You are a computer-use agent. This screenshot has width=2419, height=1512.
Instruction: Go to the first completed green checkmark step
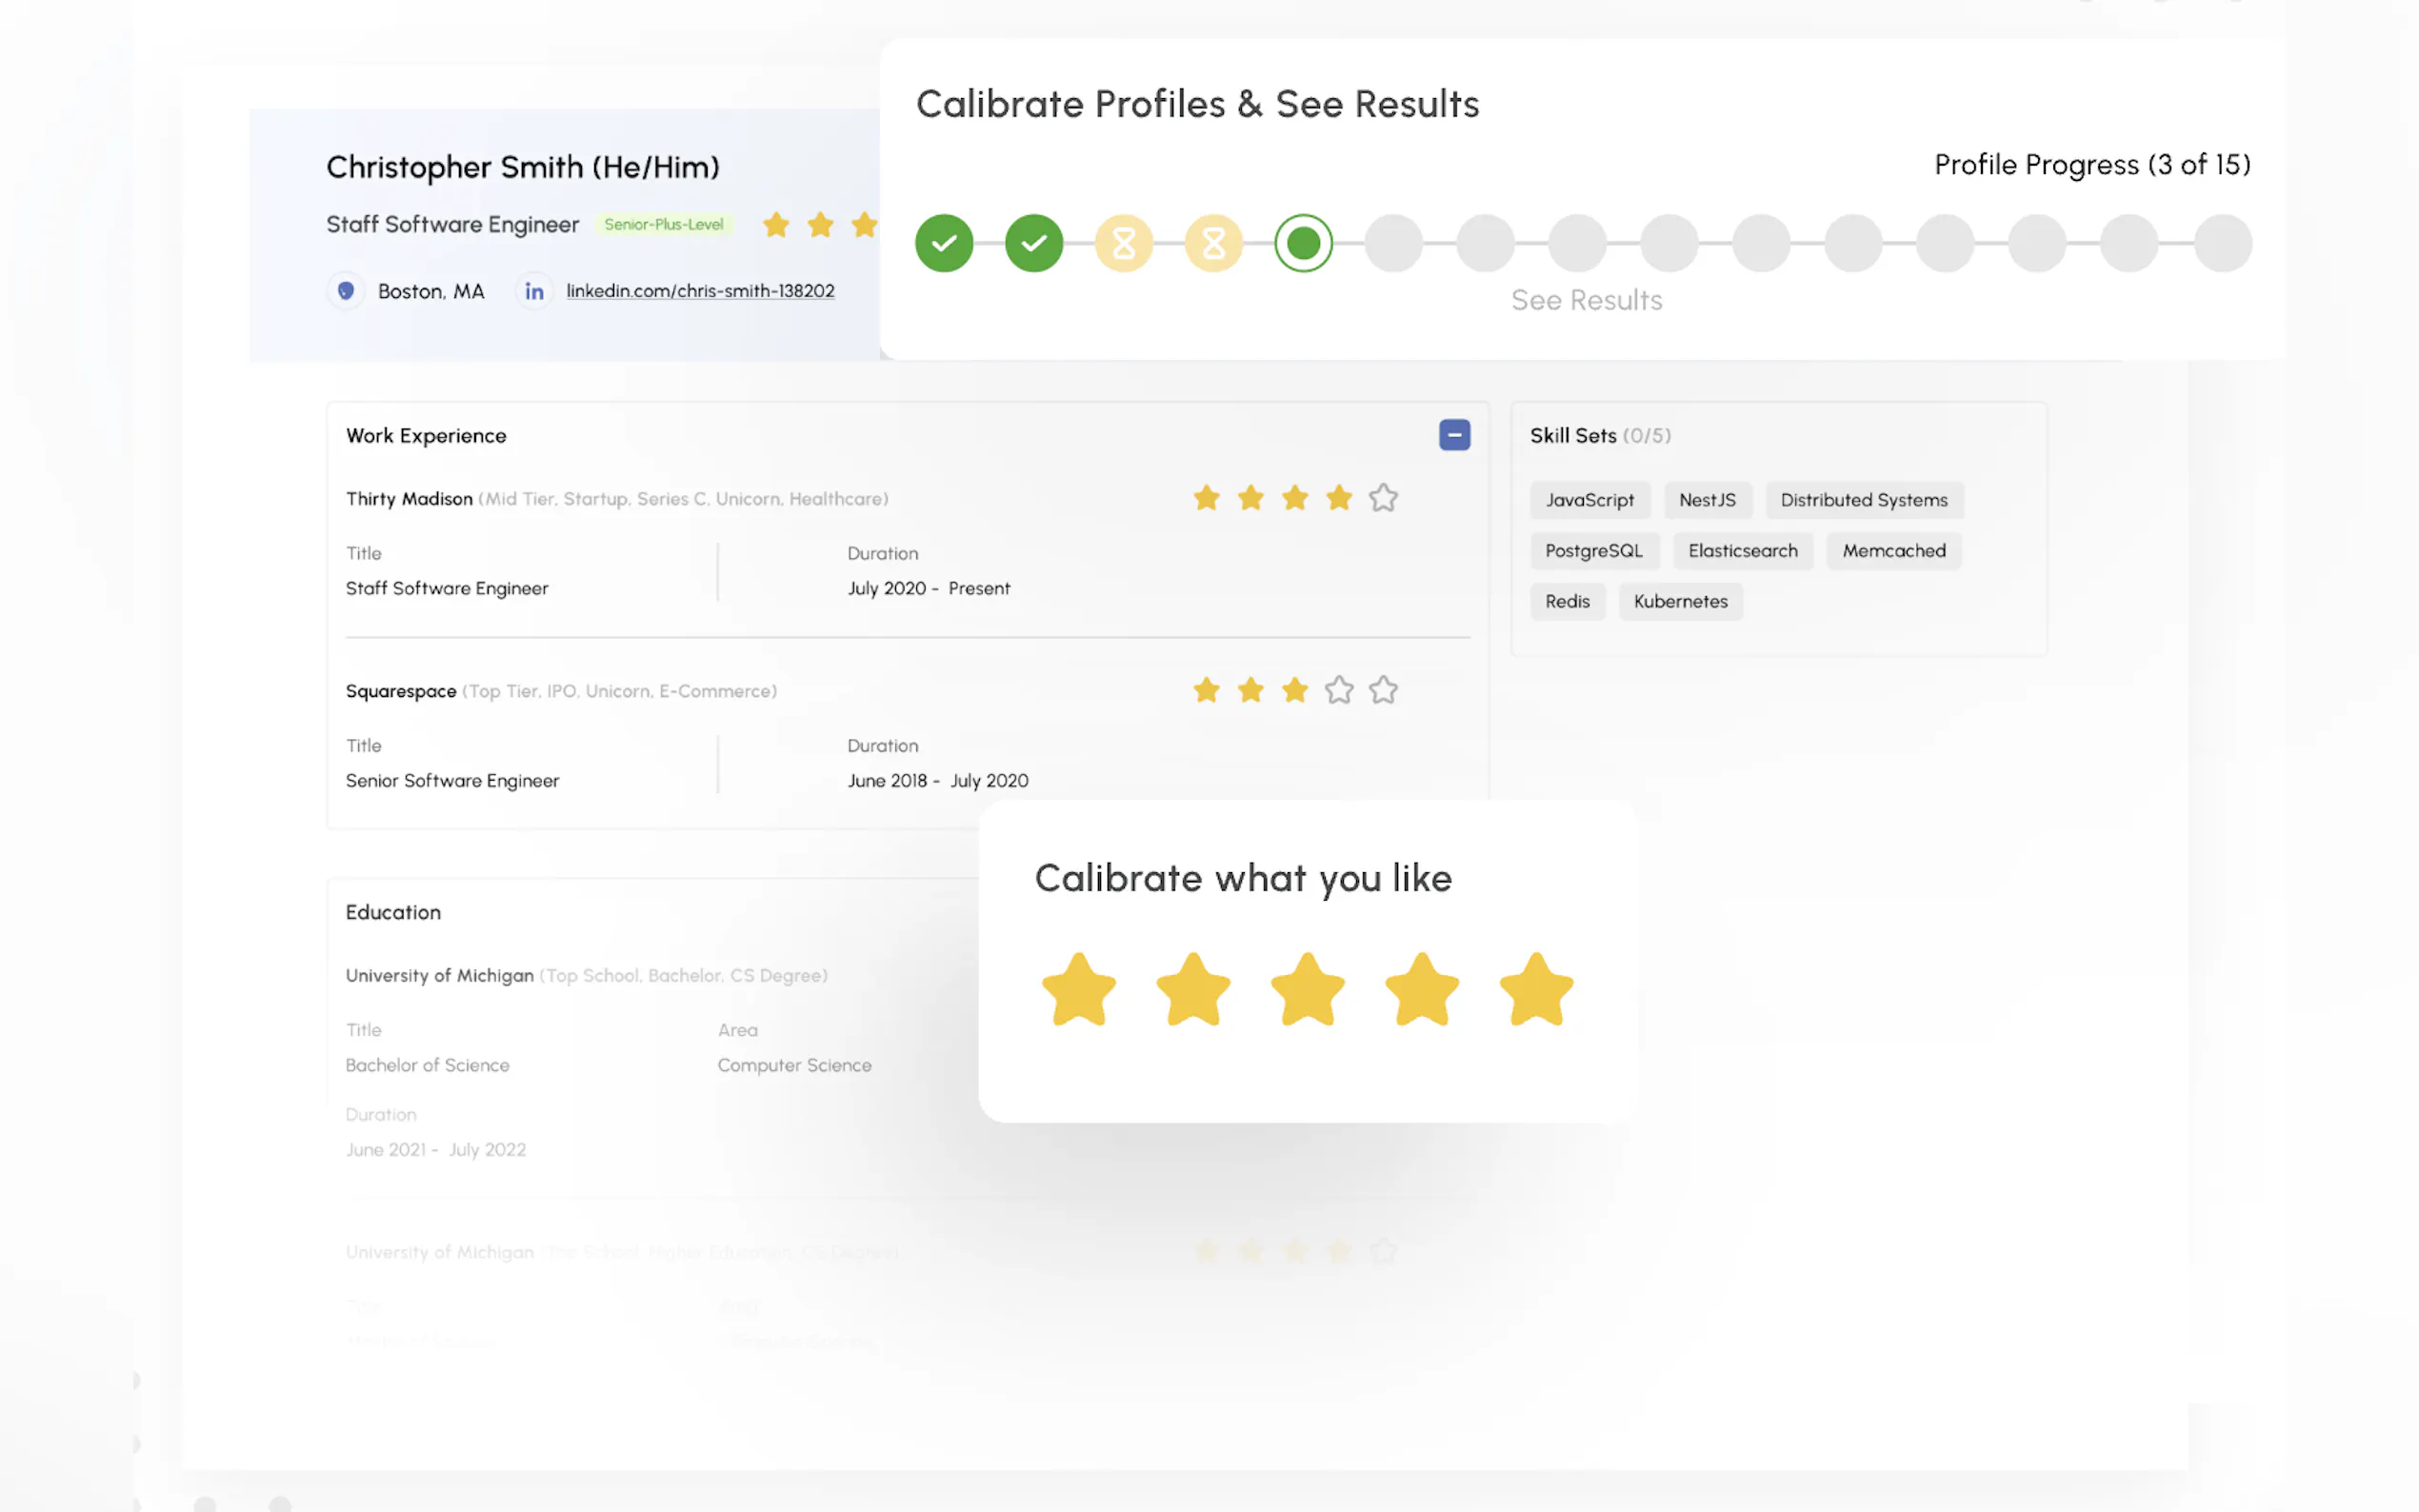[943, 243]
